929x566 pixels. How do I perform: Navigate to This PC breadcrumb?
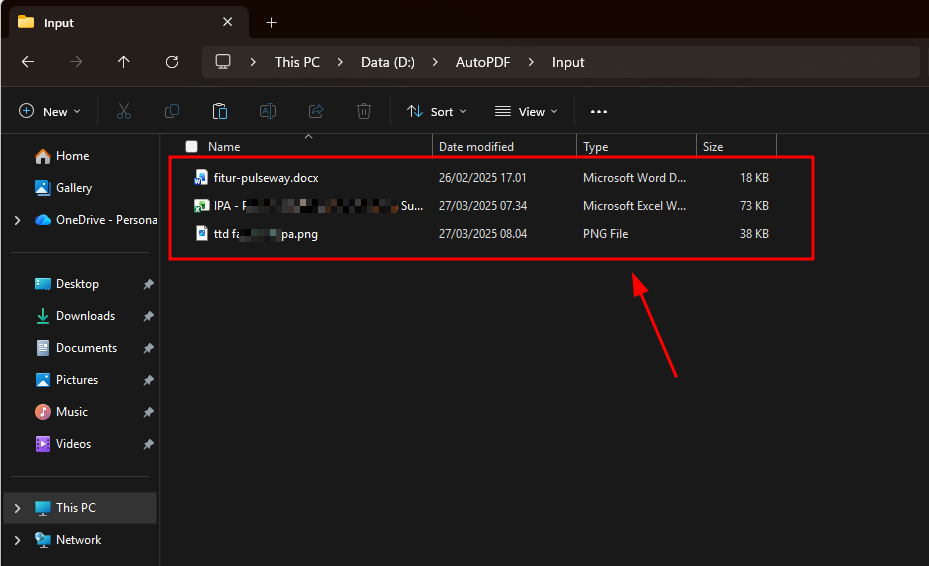pos(297,62)
